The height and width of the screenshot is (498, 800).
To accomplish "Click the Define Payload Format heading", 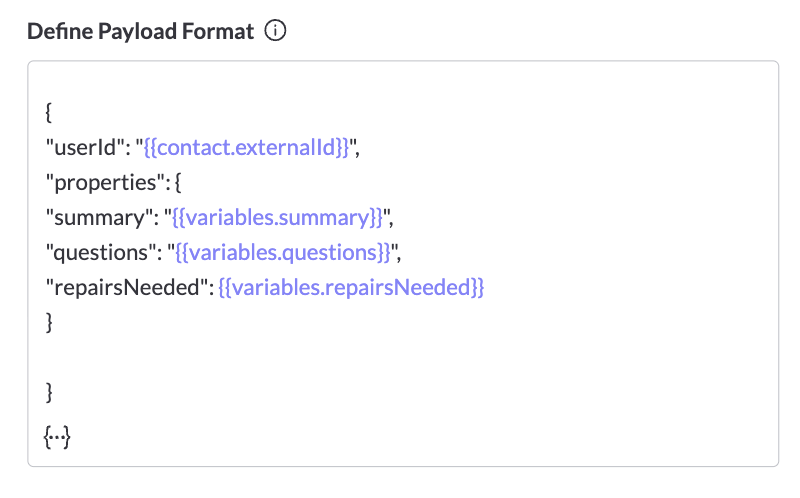I will point(140,31).
